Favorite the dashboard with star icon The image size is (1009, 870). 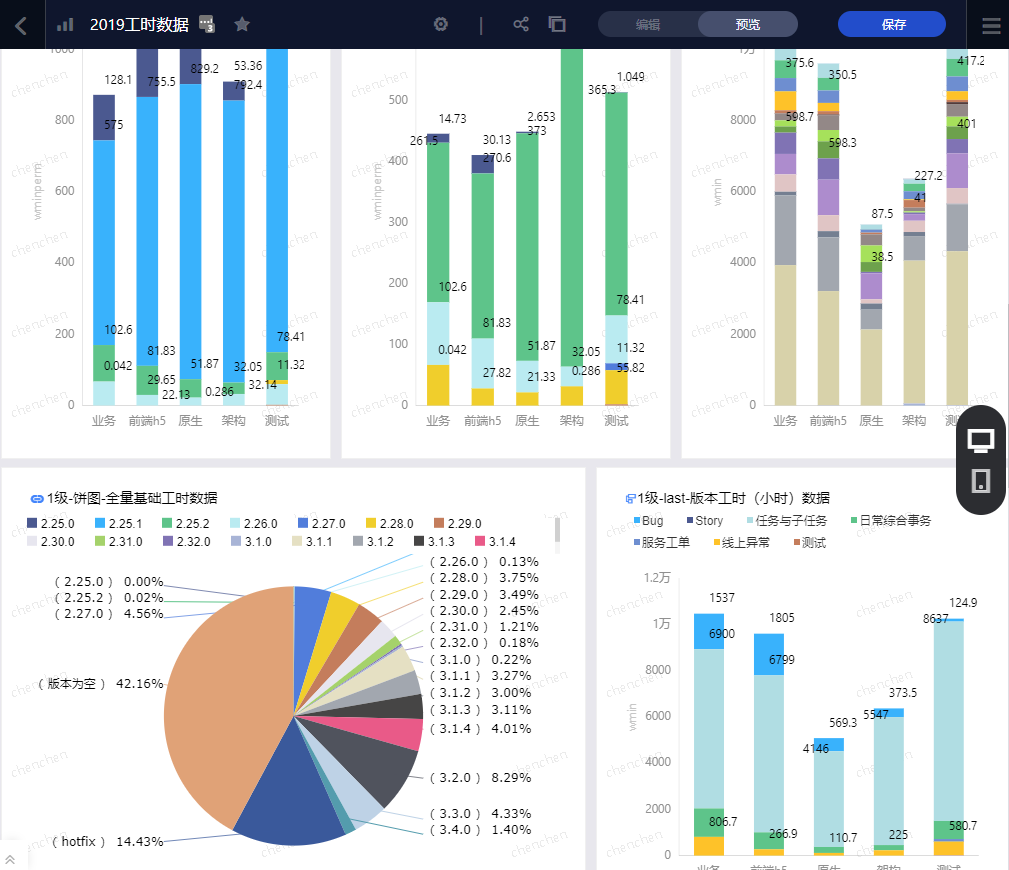[x=242, y=24]
